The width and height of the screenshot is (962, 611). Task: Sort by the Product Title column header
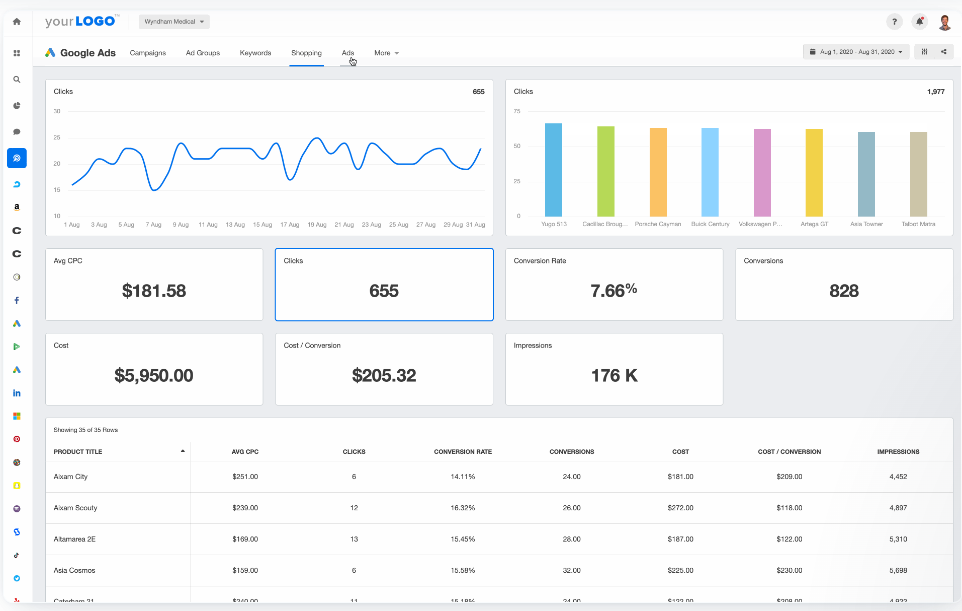coord(78,452)
